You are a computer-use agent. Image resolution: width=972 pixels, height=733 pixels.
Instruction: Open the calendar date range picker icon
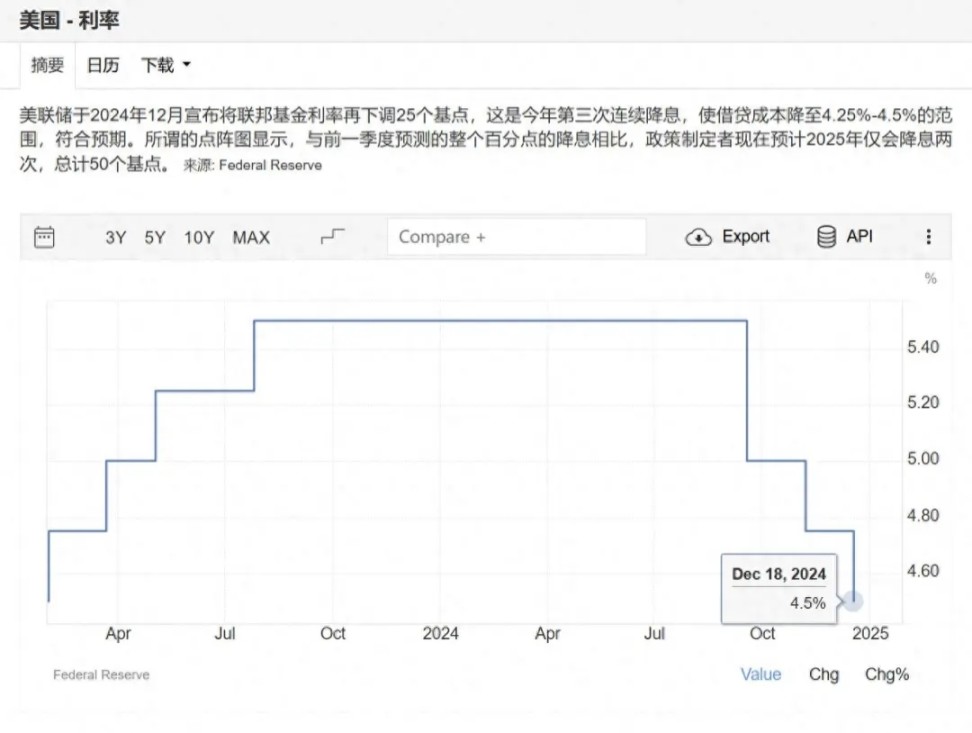pyautogui.click(x=44, y=237)
